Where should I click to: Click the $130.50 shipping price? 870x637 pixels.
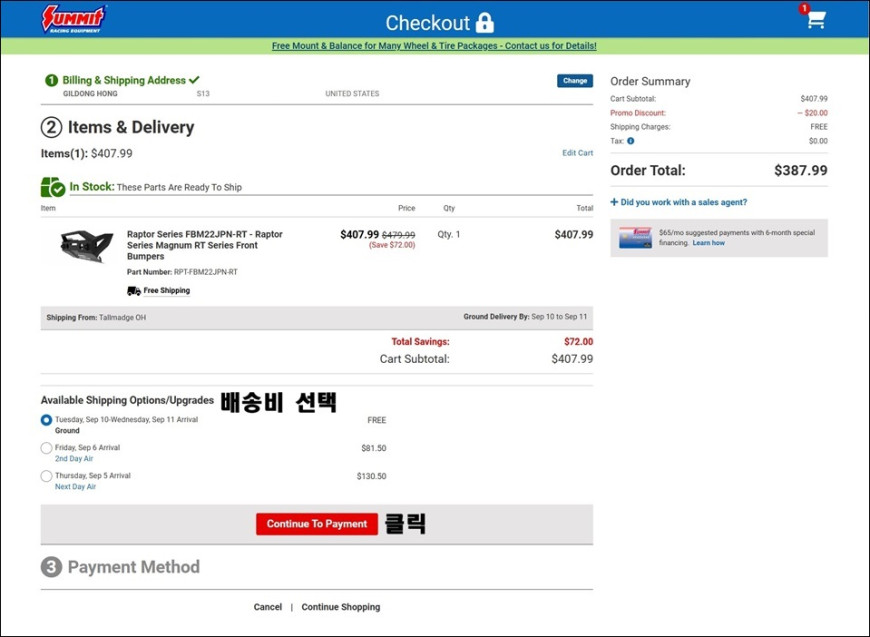tap(372, 476)
